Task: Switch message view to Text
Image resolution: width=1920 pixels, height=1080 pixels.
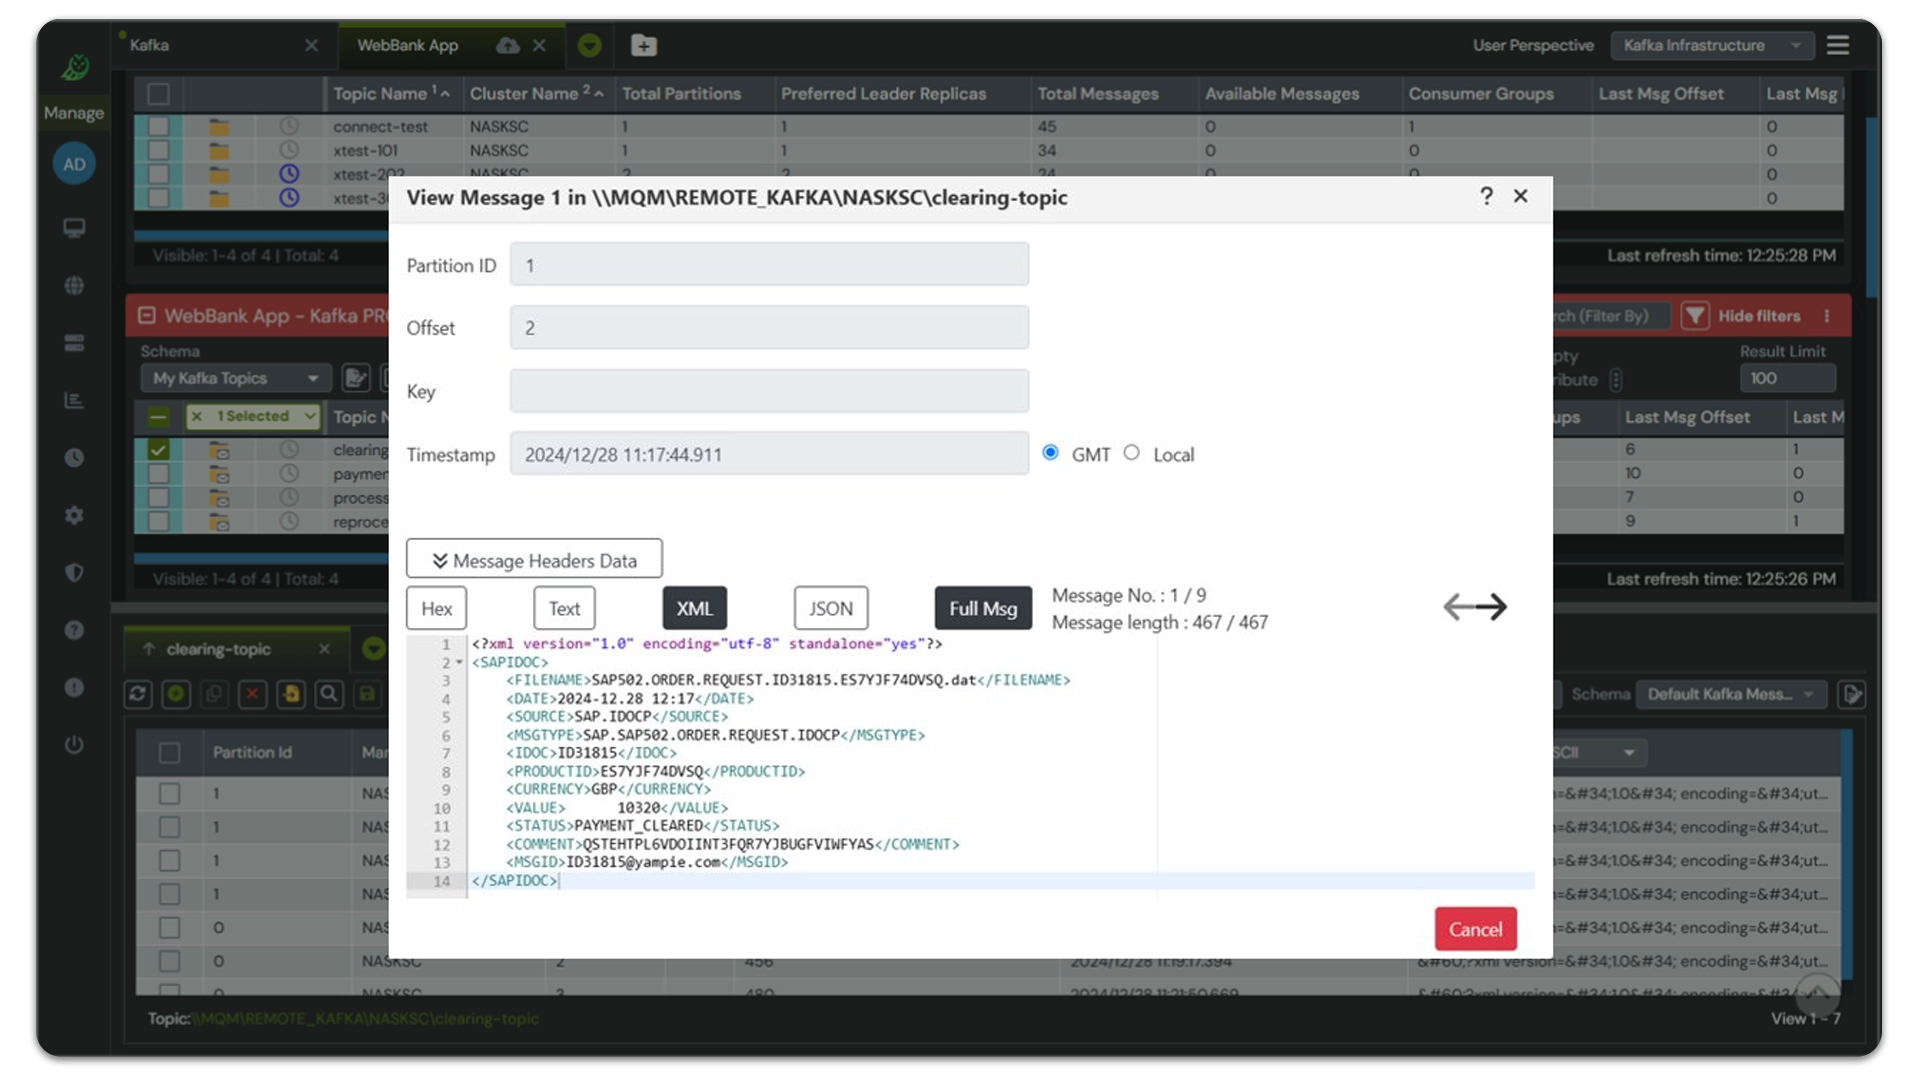Action: pos(564,608)
